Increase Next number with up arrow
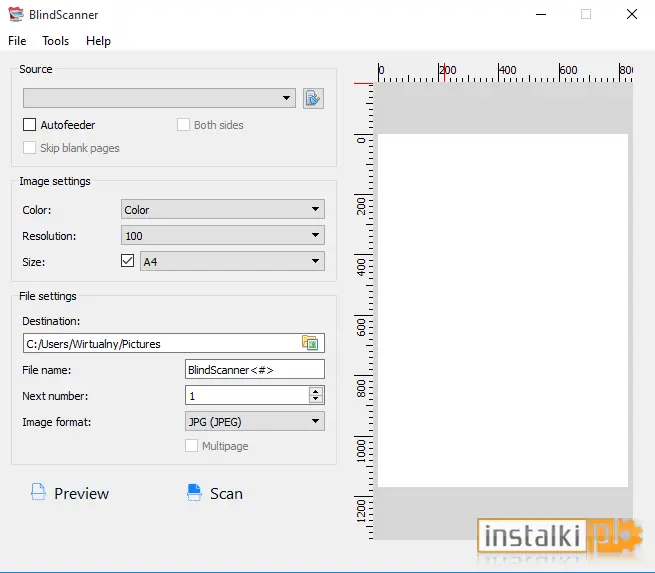Screen dimensions: 655x573 [316, 391]
